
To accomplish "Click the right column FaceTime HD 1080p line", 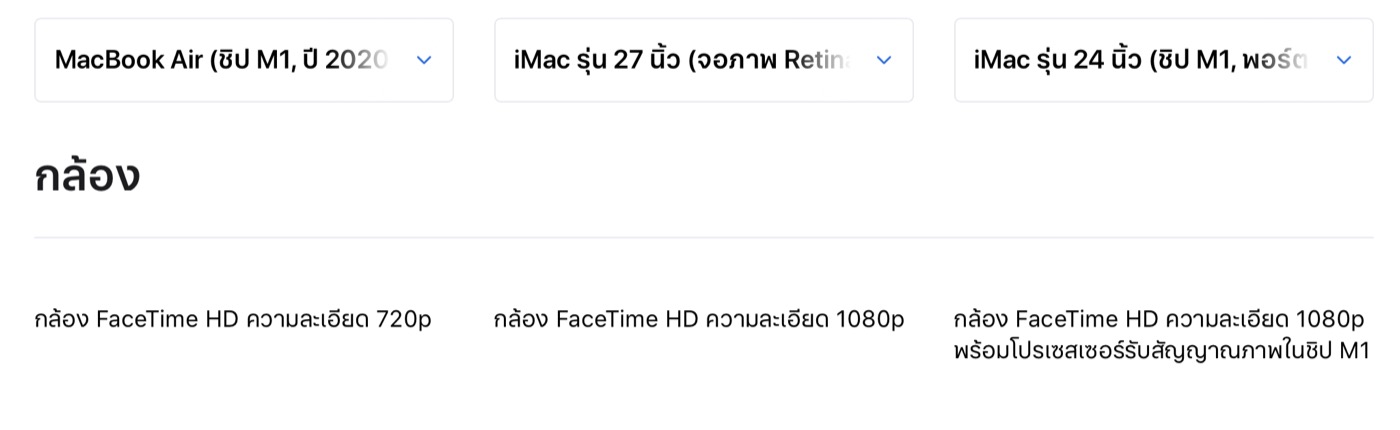I will [1159, 320].
